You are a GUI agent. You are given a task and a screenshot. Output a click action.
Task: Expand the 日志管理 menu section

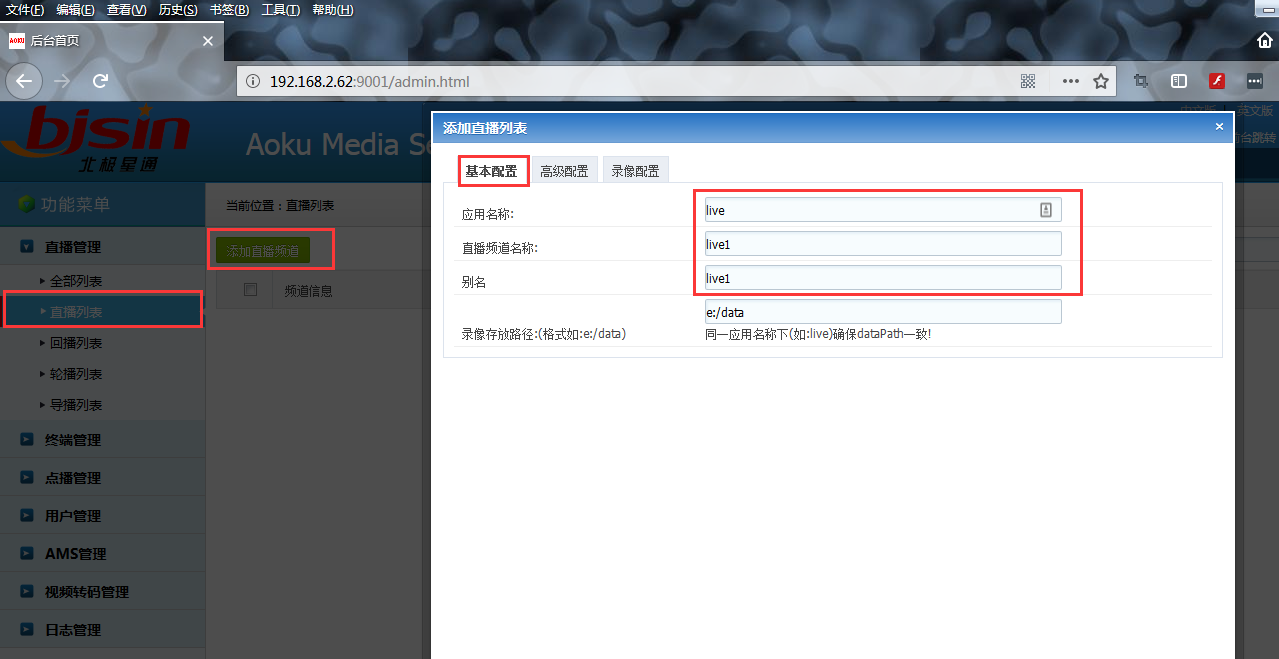point(102,630)
